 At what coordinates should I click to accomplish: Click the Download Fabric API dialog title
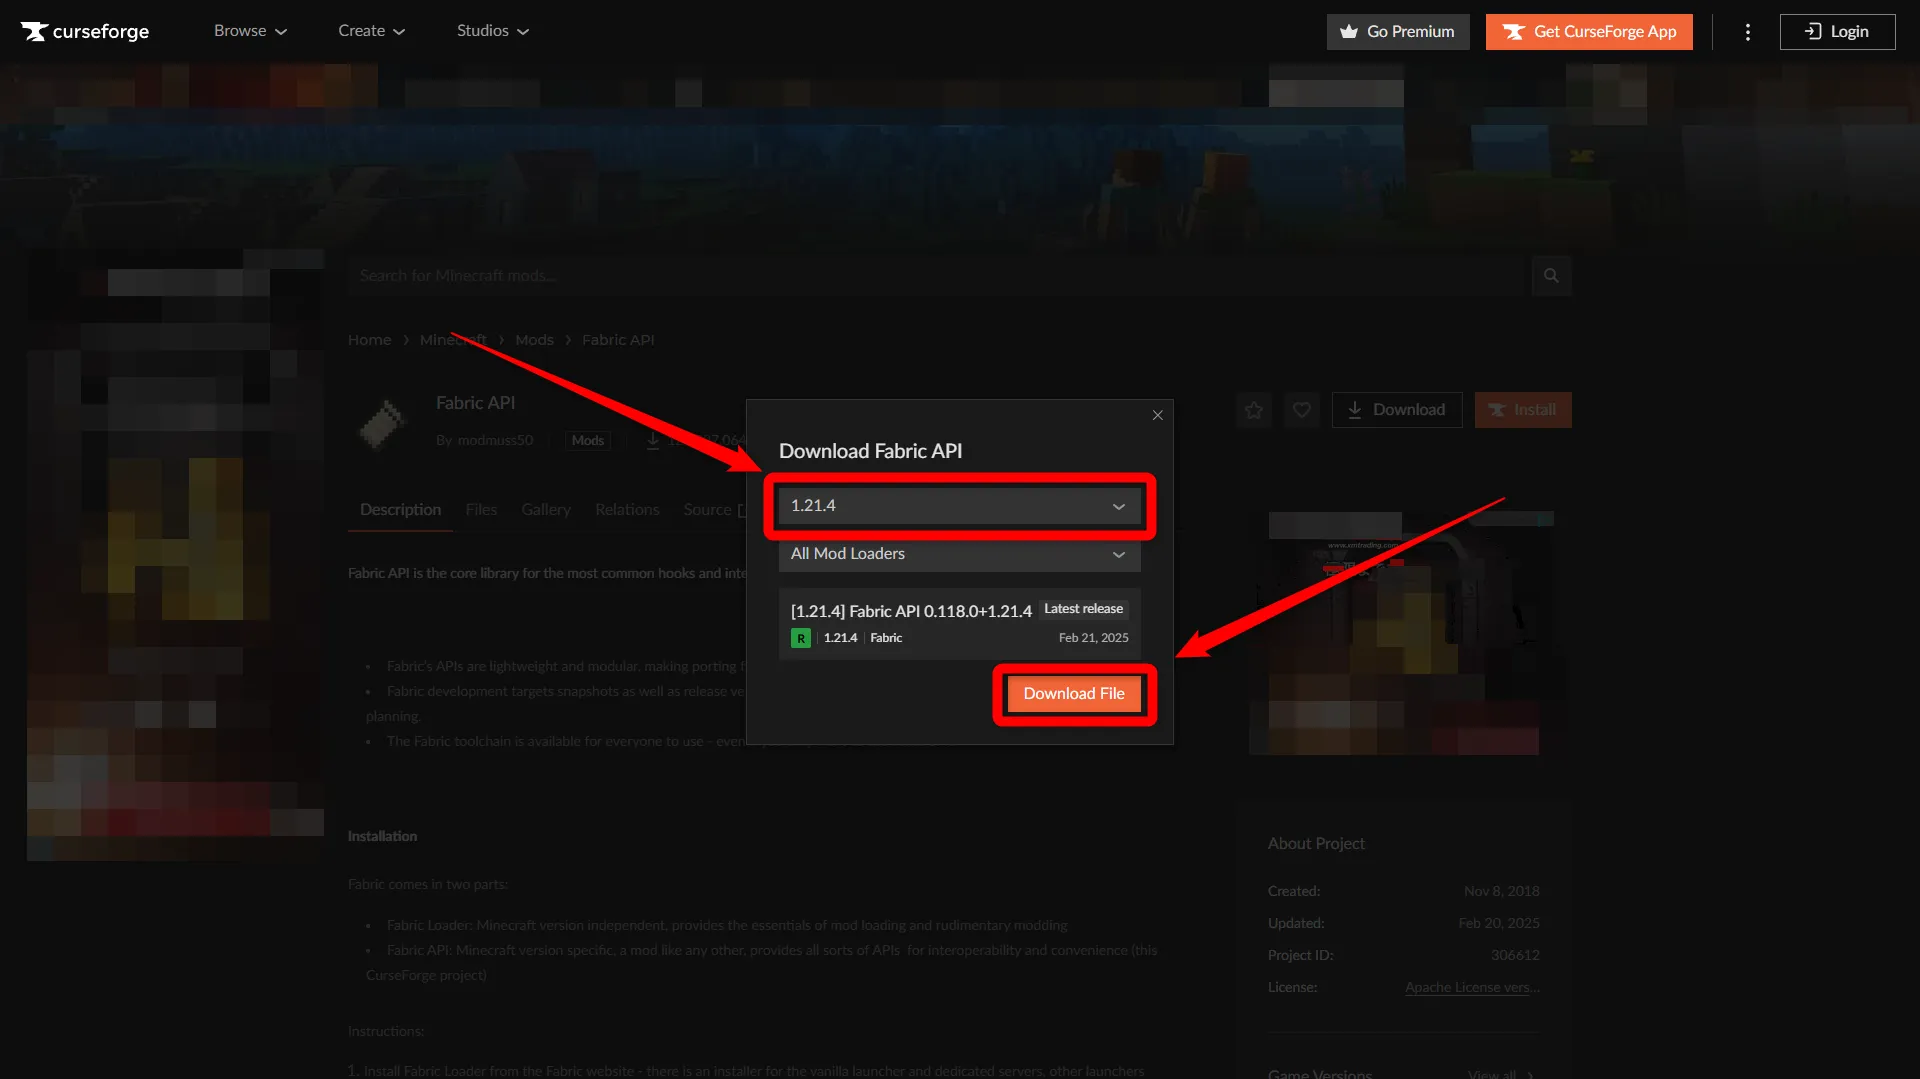click(x=870, y=451)
